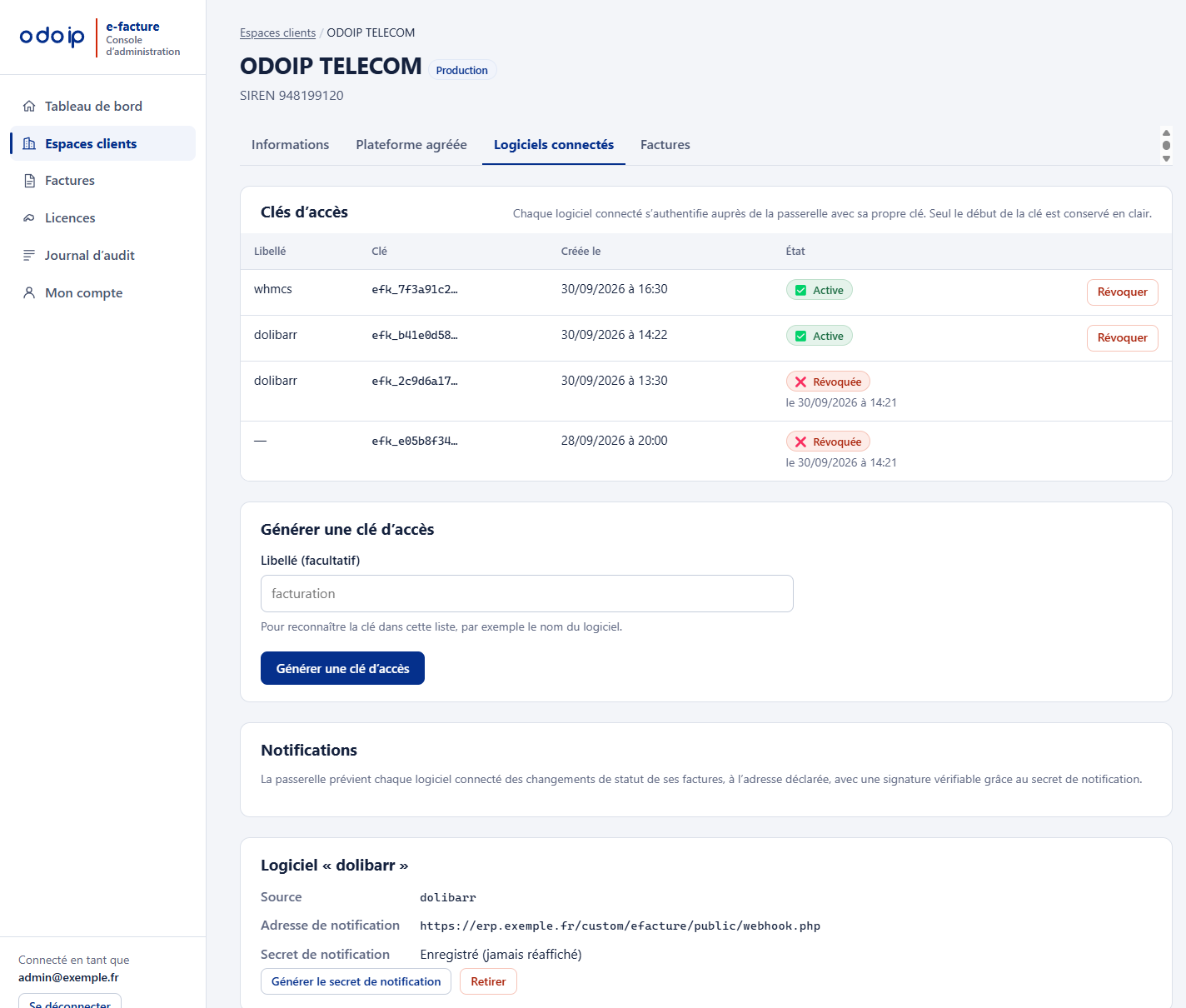The height and width of the screenshot is (1008, 1186).
Task: Click the SIREN 948199120 text
Action: [x=291, y=96]
